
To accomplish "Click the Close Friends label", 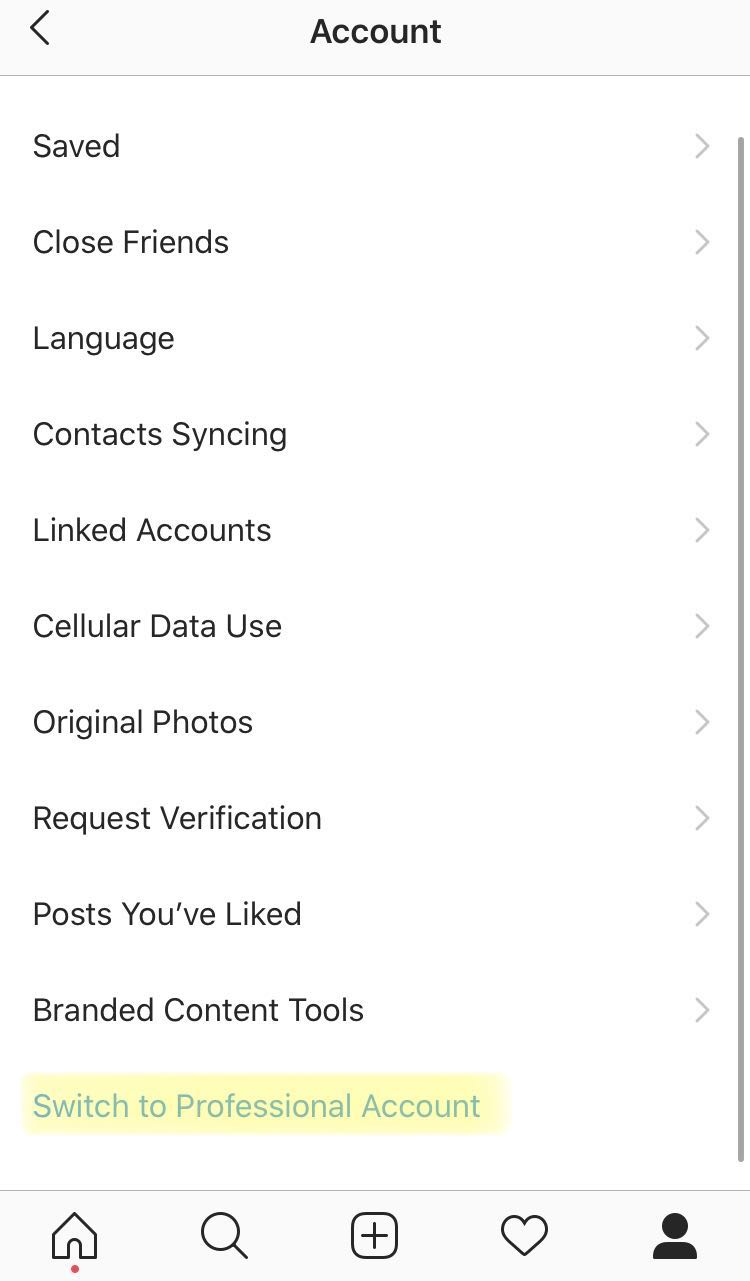I will 131,242.
